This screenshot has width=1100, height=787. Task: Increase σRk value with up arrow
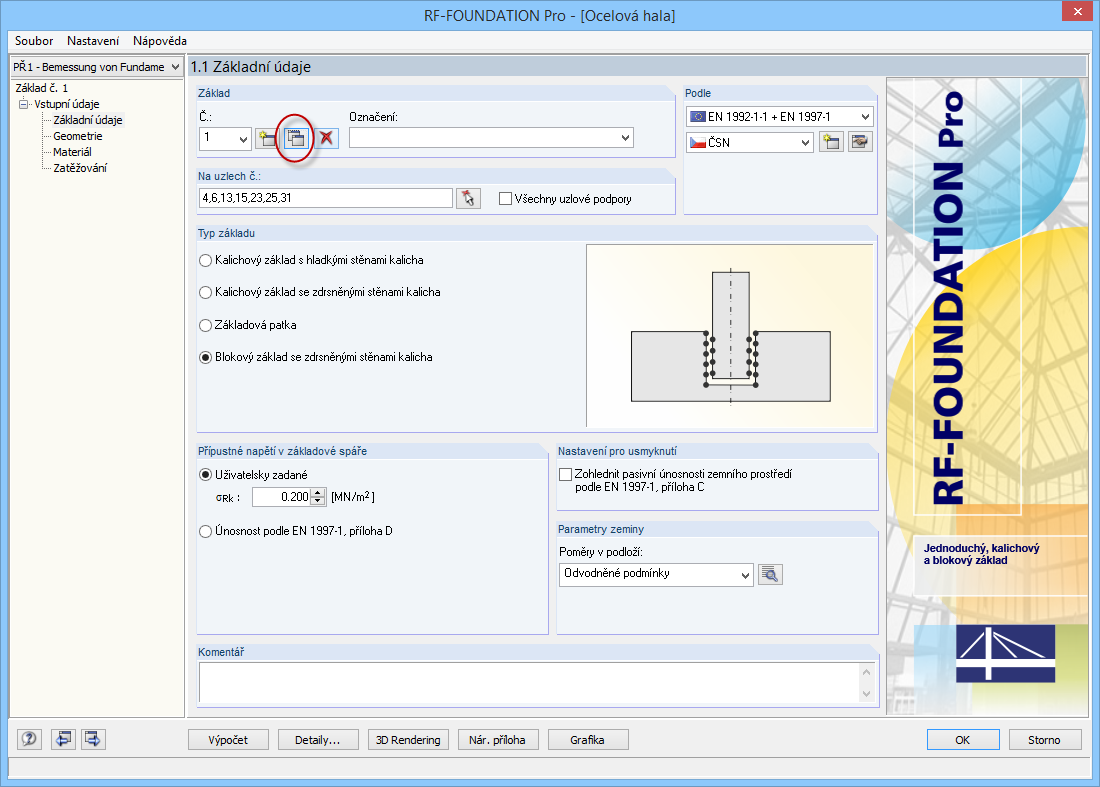coord(318,492)
